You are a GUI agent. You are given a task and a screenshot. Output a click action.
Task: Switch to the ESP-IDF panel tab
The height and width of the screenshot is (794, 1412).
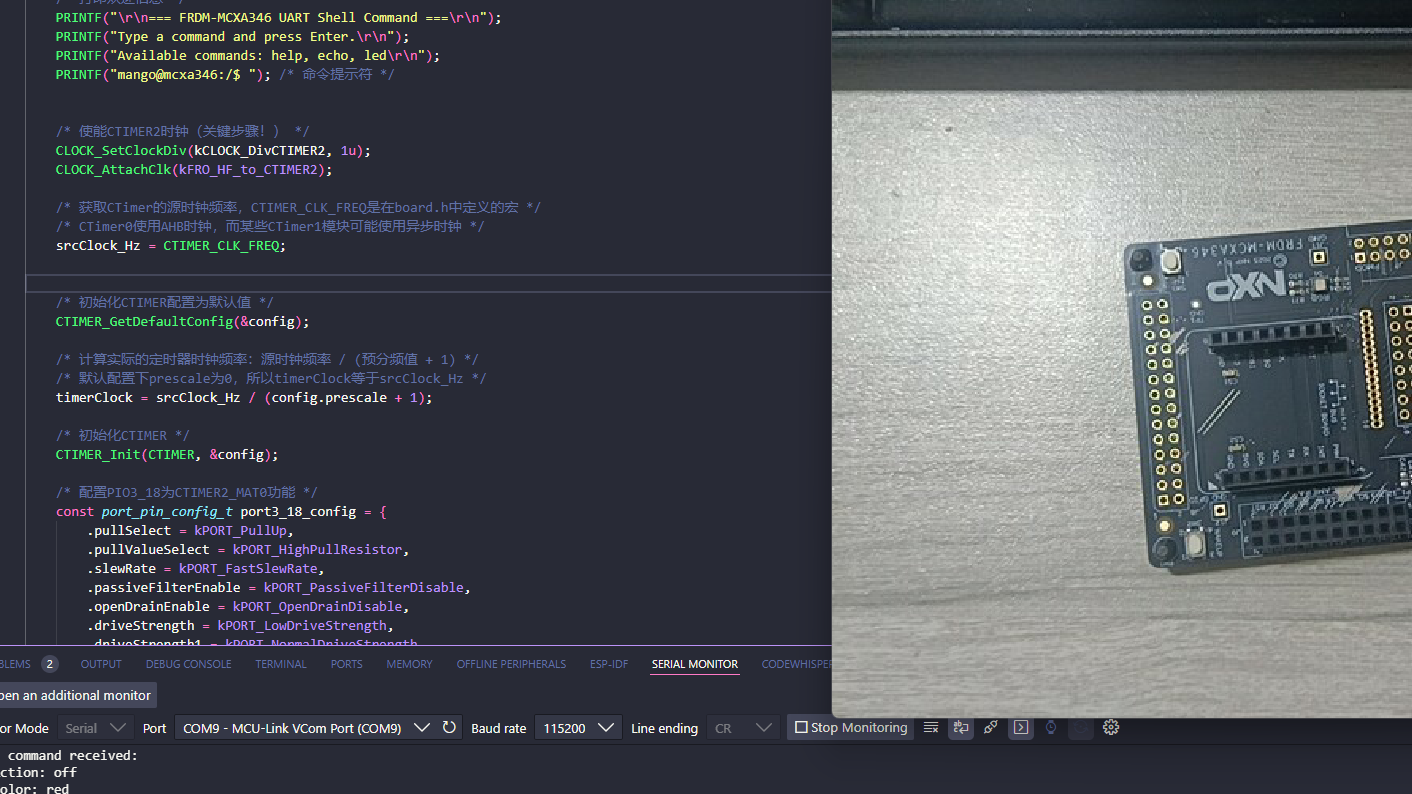pos(609,664)
